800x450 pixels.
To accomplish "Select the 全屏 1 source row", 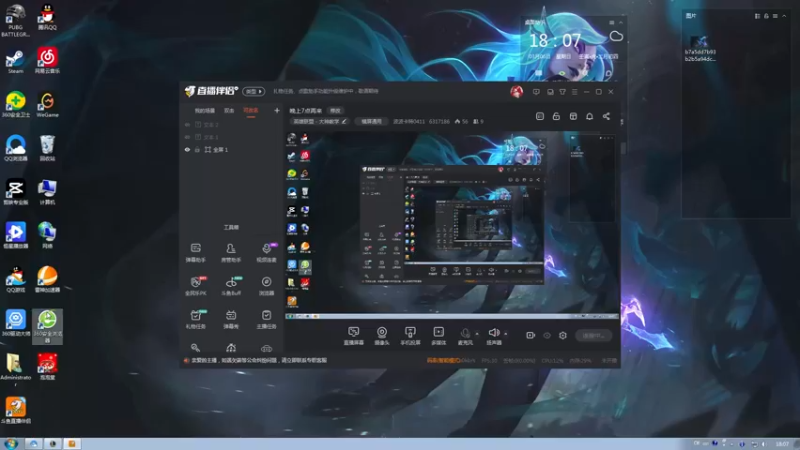I will 232,149.
